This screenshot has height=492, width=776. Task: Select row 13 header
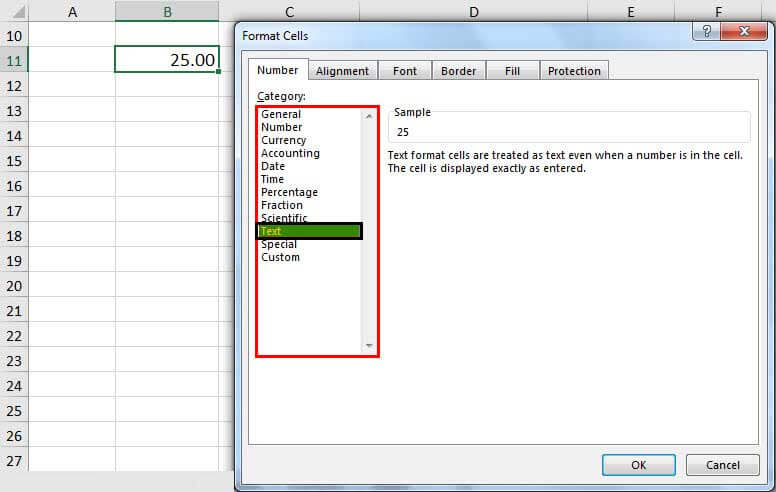(14, 111)
